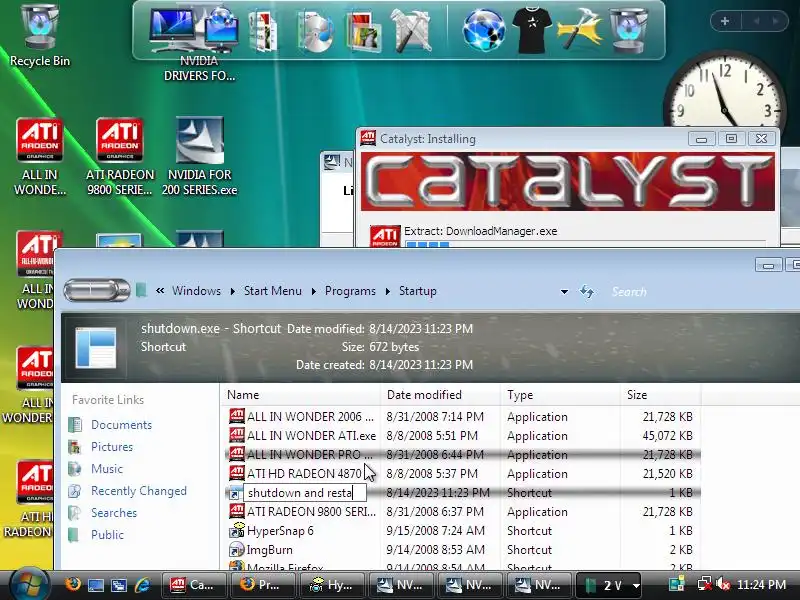Click Switch between windows quick launch icon
The image size is (800, 600).
point(119,585)
